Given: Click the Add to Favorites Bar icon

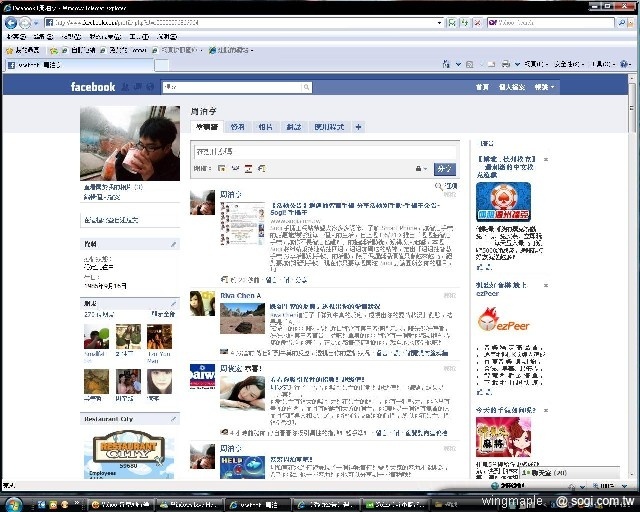Looking at the screenshot, I should [53, 51].
